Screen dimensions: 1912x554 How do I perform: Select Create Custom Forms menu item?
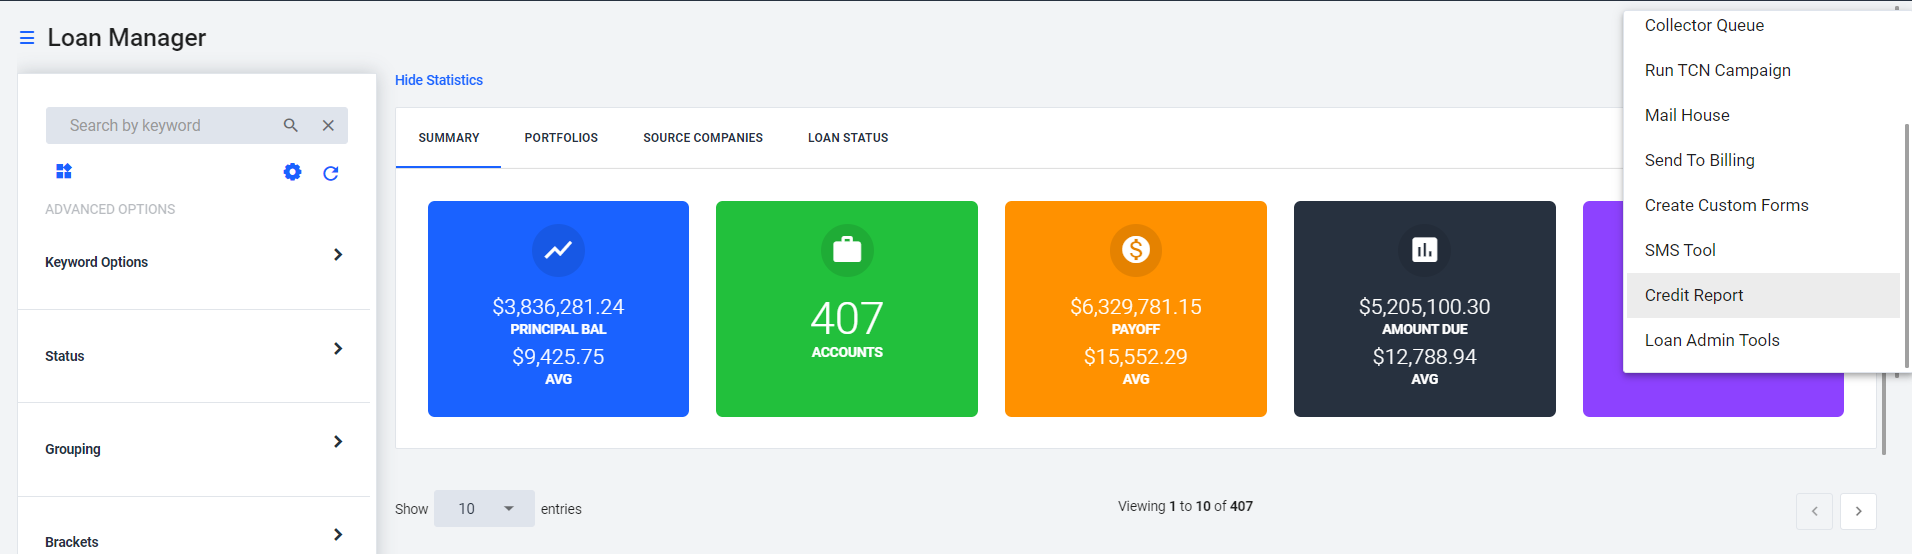1763,205
